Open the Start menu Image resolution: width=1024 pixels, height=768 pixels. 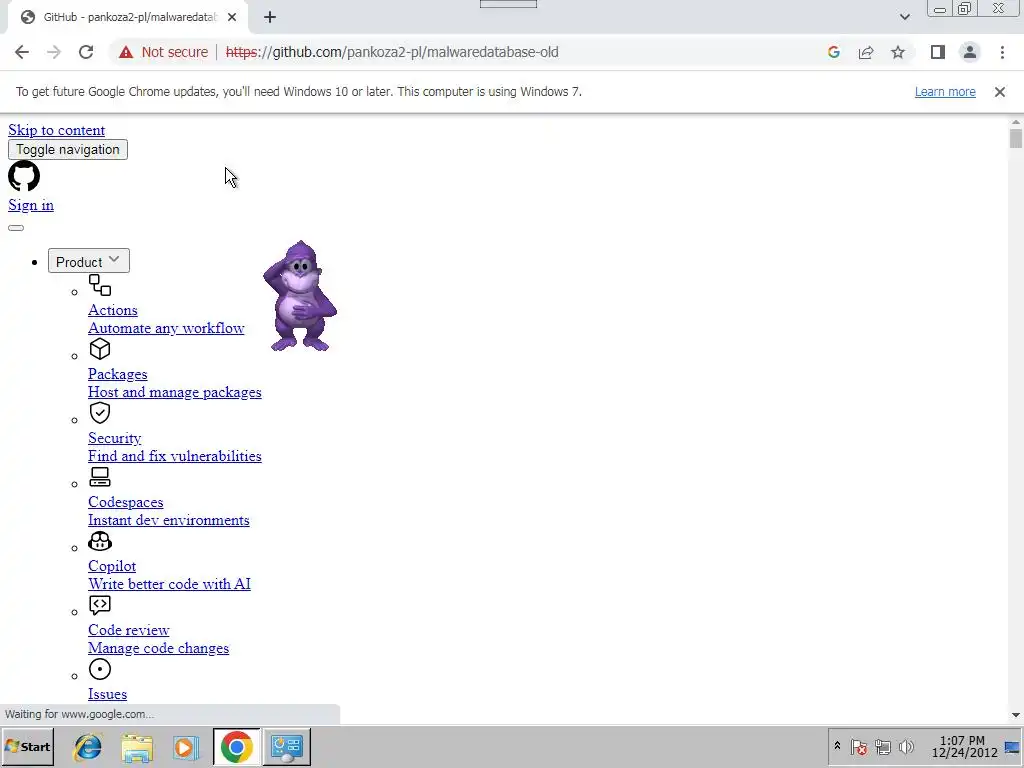click(x=27, y=746)
